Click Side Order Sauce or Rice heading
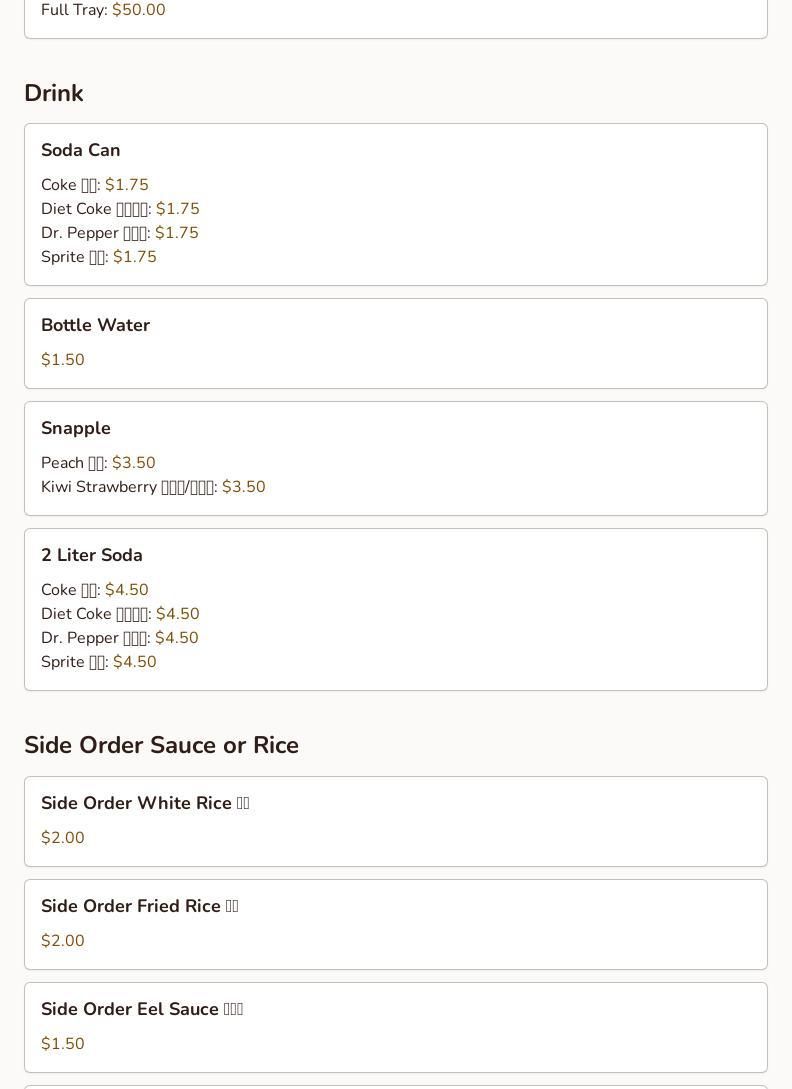The height and width of the screenshot is (1089, 792). [x=161, y=745]
